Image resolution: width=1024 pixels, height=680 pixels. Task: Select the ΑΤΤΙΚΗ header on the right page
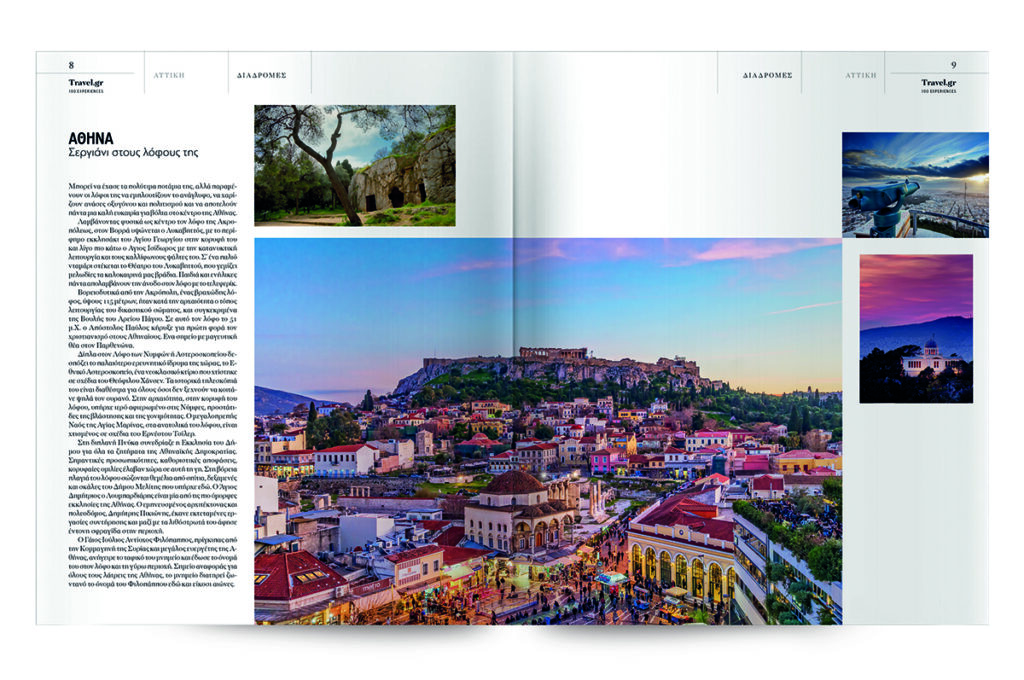click(860, 75)
